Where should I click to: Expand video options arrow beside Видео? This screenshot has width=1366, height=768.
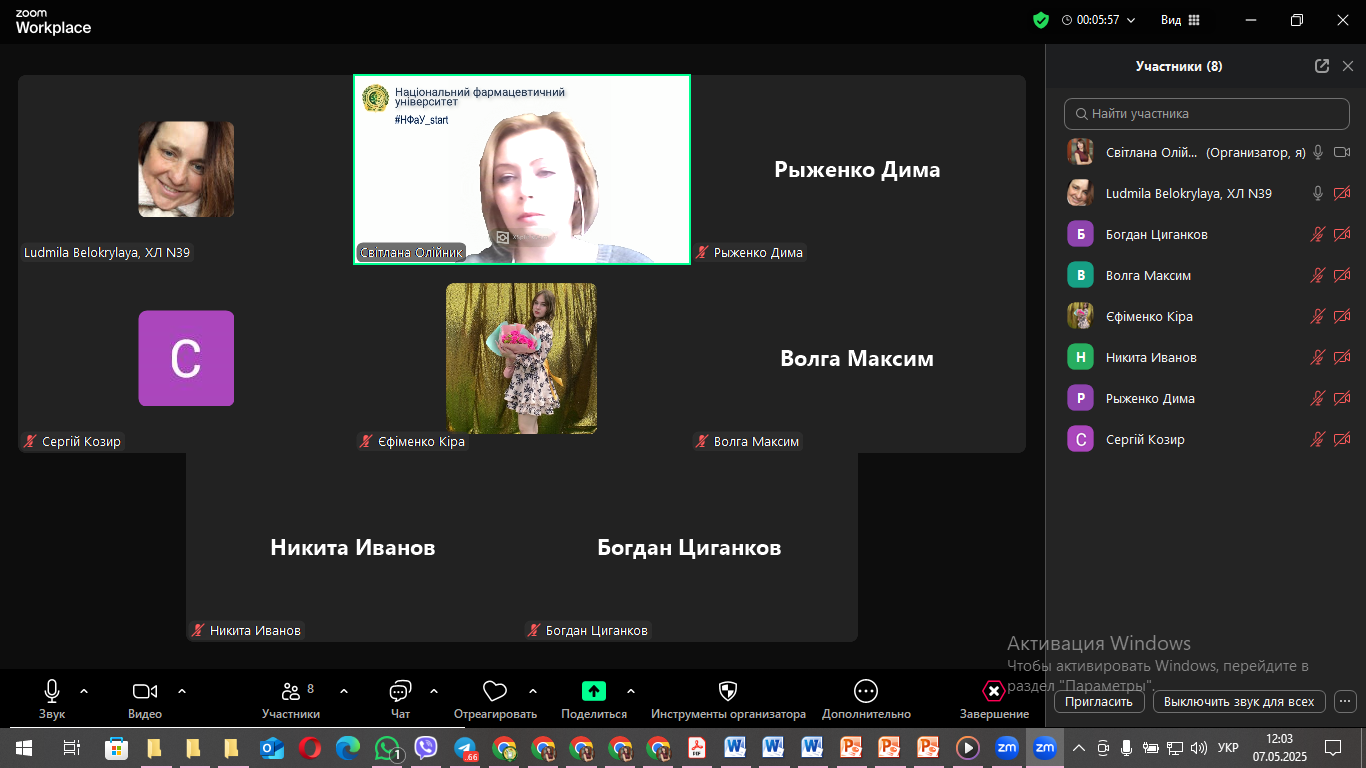point(182,691)
